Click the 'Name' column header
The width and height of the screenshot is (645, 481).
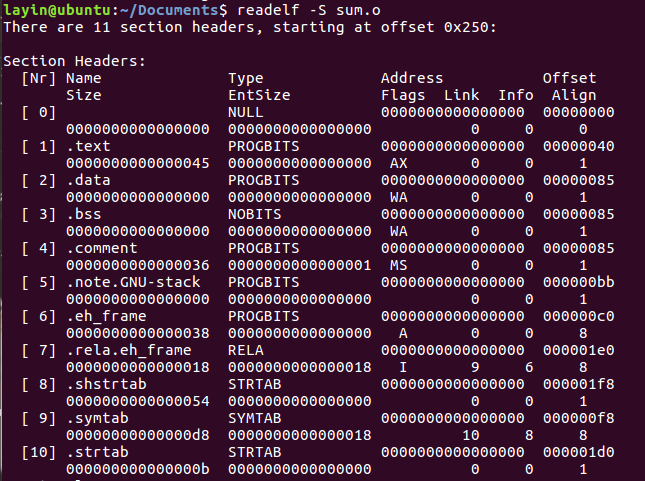(x=84, y=78)
